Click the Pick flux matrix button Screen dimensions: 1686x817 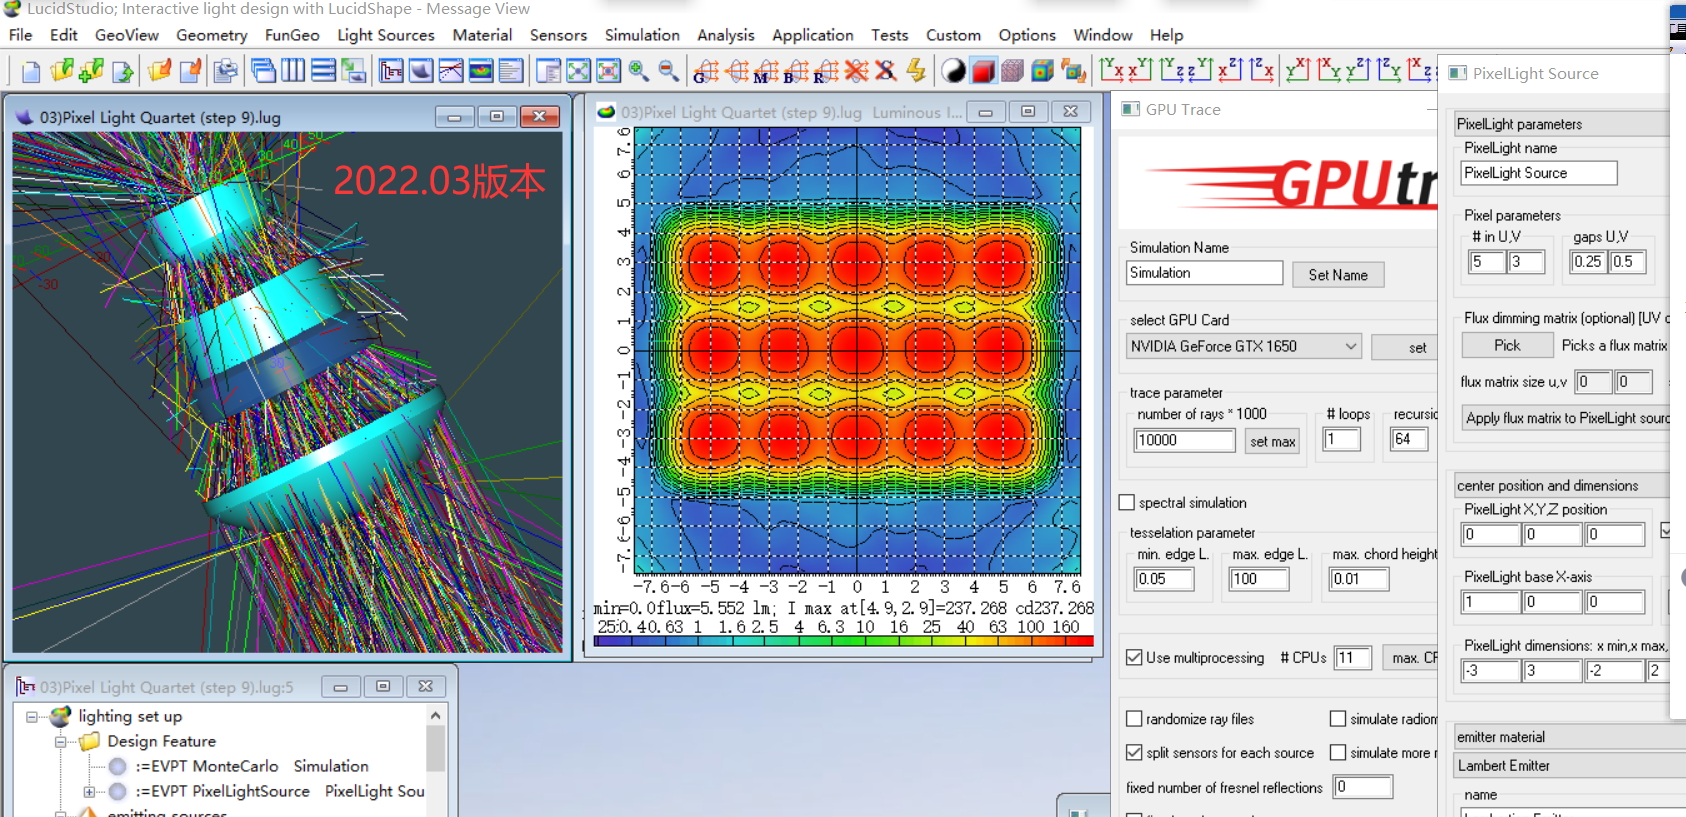1506,345
